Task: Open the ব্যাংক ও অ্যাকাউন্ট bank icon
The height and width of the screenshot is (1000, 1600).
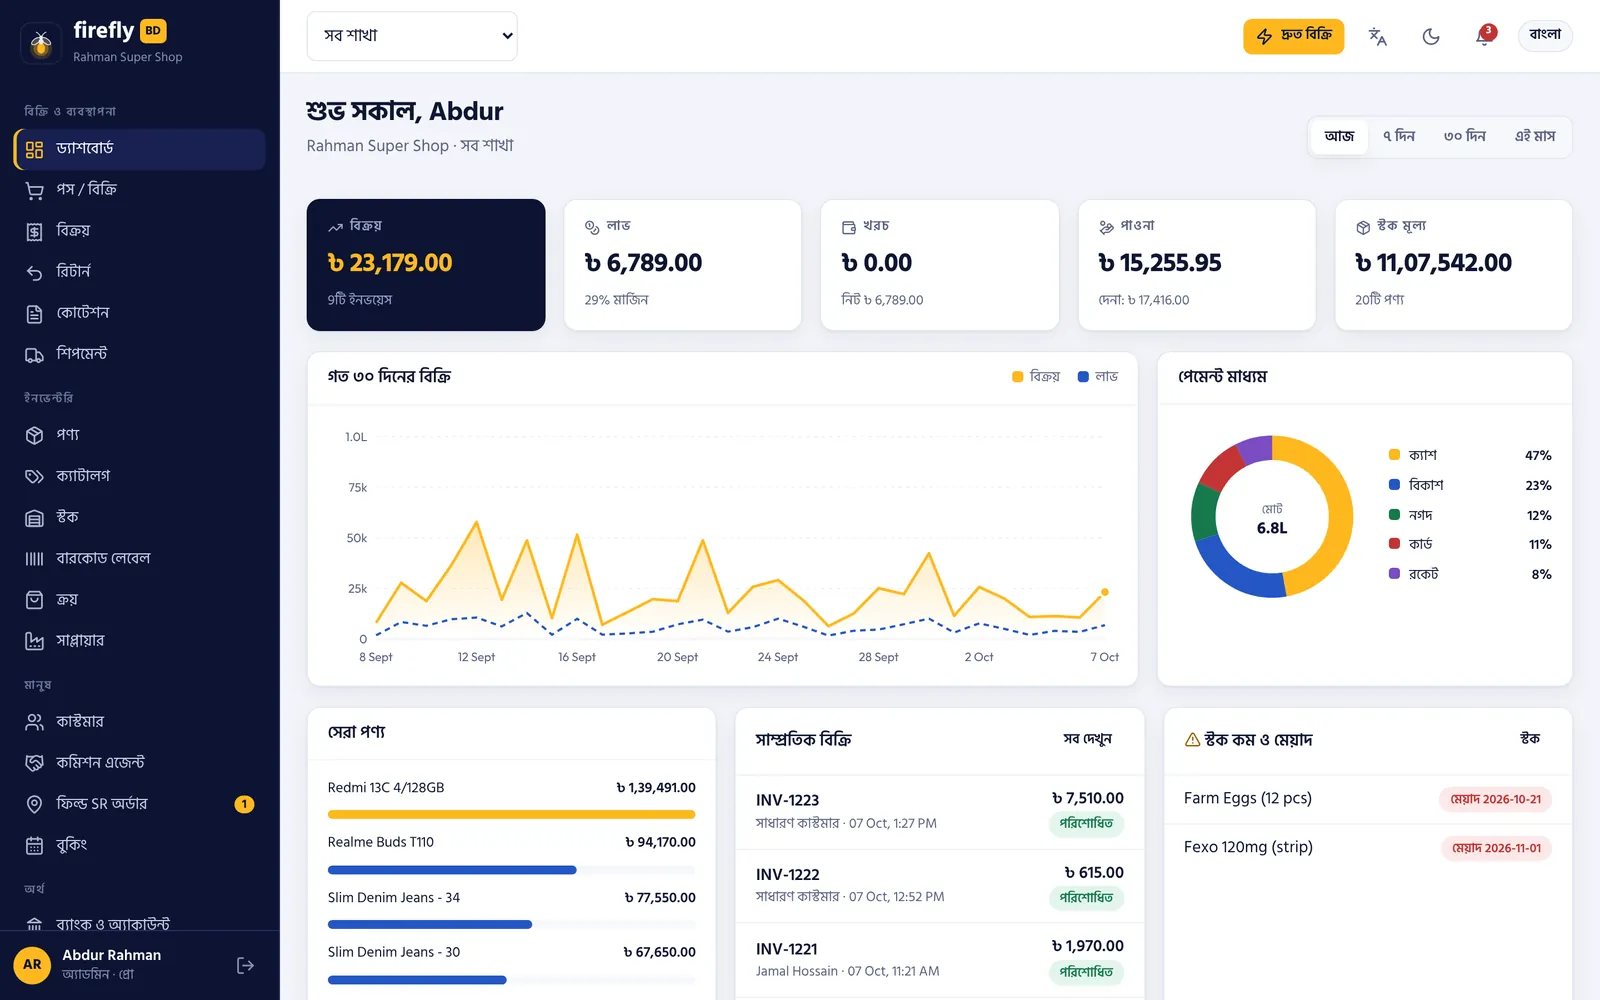Action: (34, 925)
